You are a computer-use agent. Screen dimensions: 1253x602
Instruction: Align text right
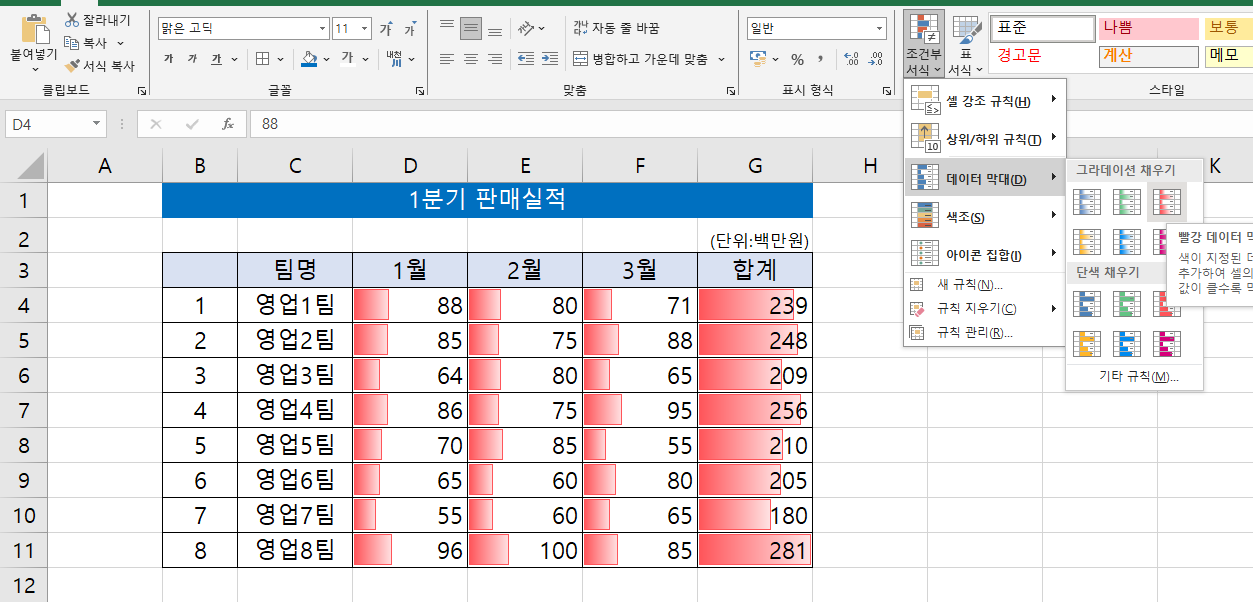click(x=495, y=59)
